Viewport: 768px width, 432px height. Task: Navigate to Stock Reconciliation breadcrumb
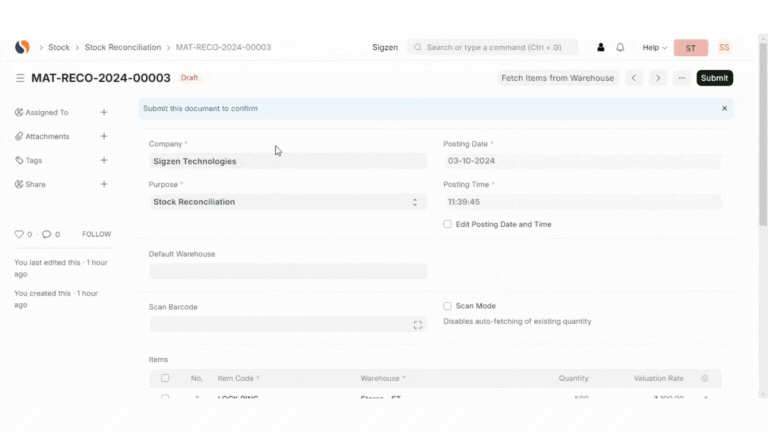tap(122, 47)
